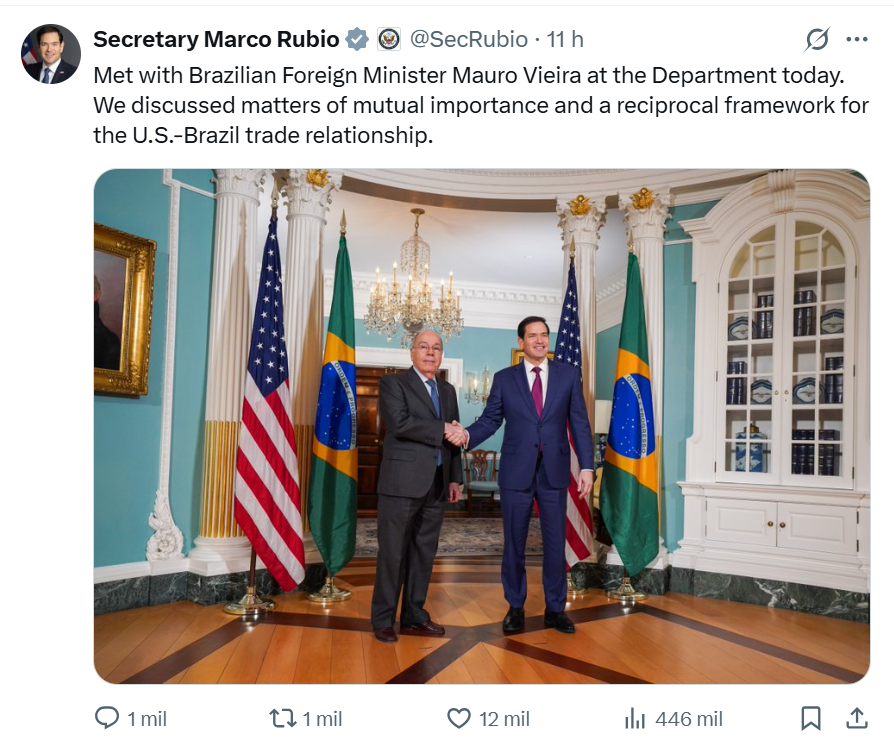
Task: Click the 12 mil likes count
Action: pos(503,718)
